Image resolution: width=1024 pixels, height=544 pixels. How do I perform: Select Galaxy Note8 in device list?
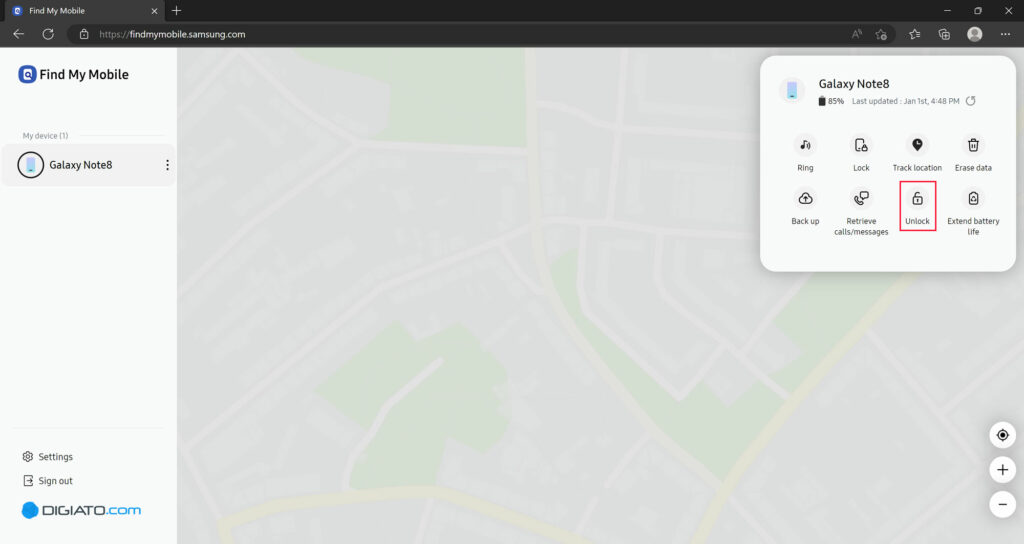point(89,165)
